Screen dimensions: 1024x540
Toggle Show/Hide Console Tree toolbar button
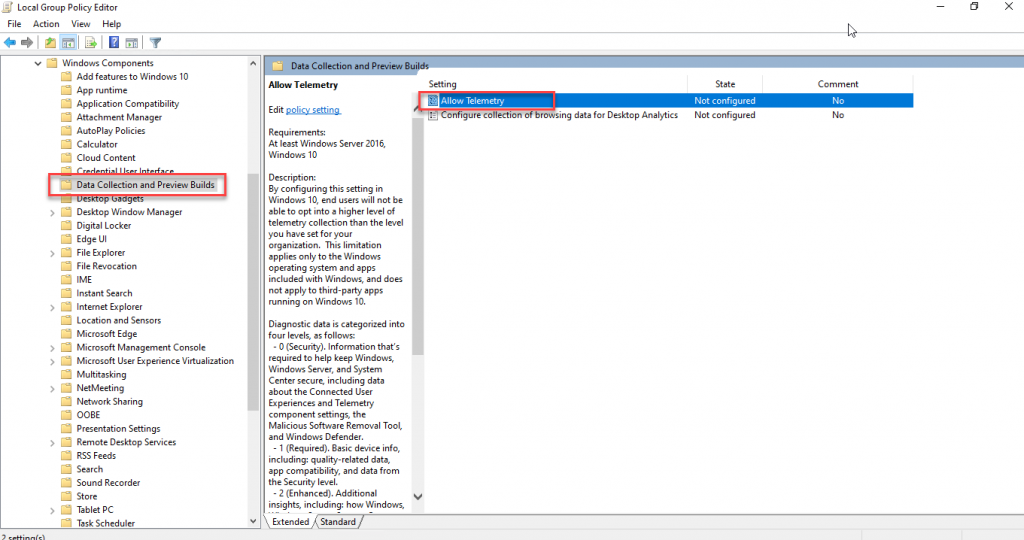pyautogui.click(x=68, y=42)
